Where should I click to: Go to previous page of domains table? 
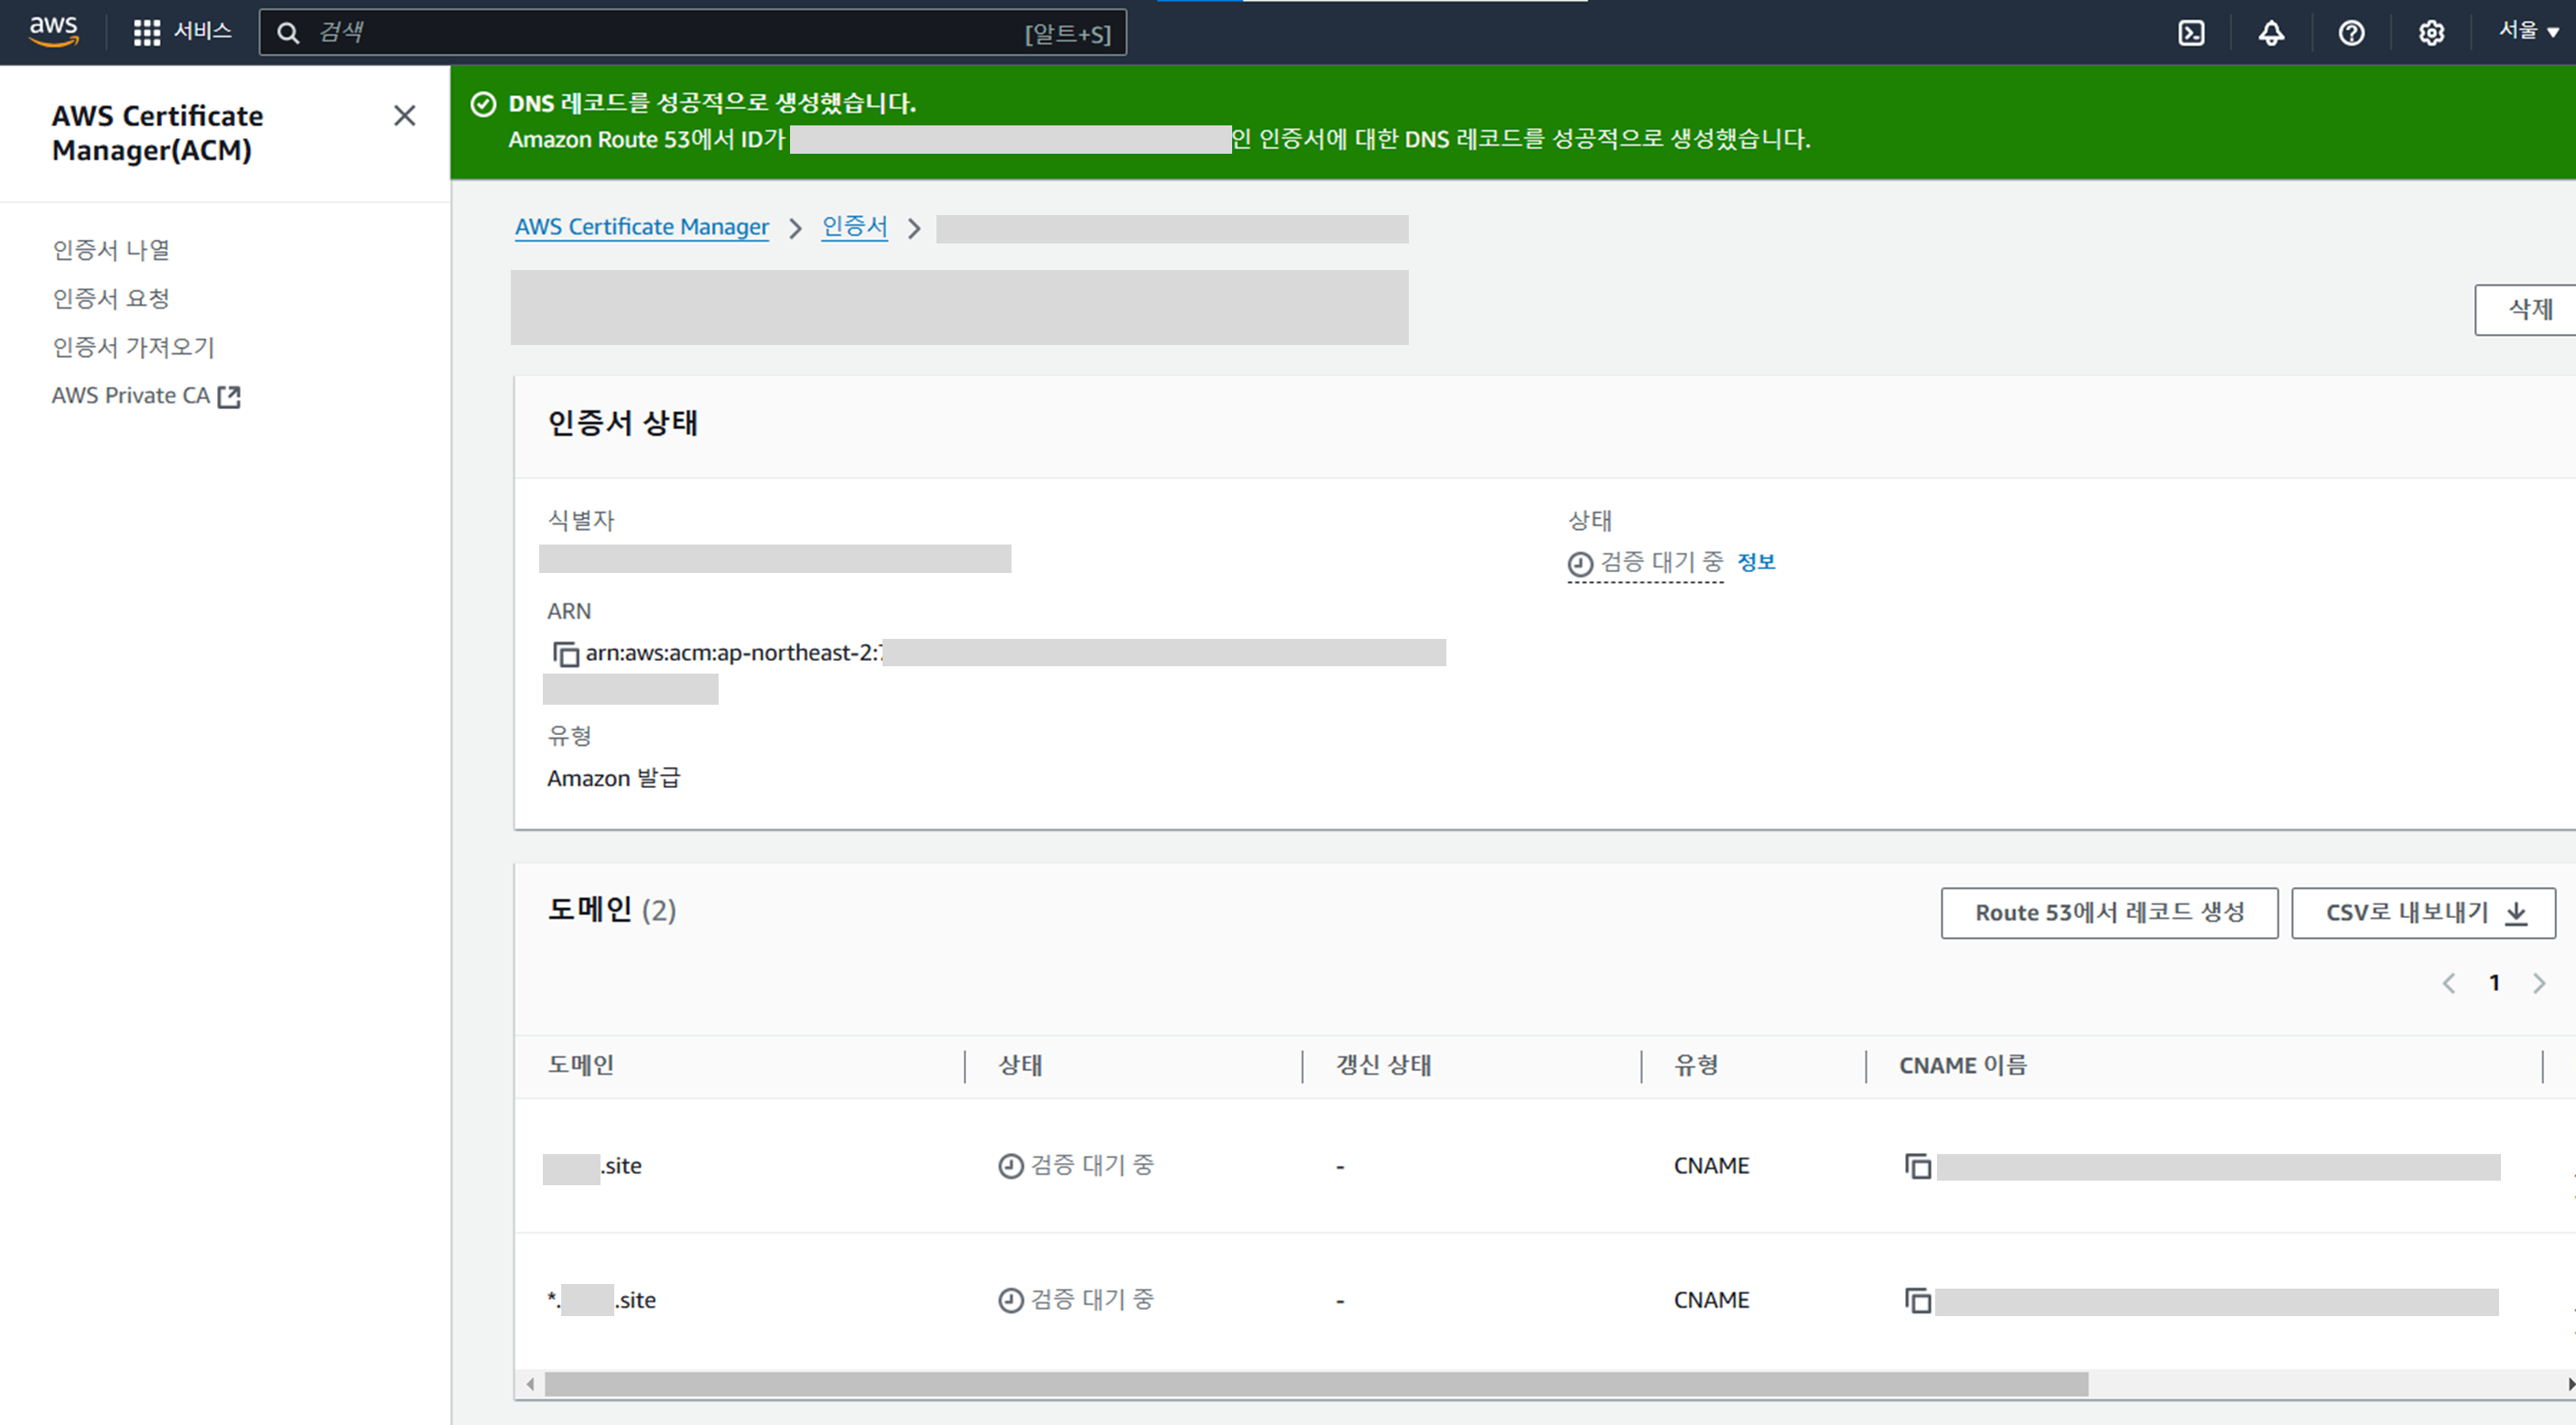click(x=2449, y=983)
